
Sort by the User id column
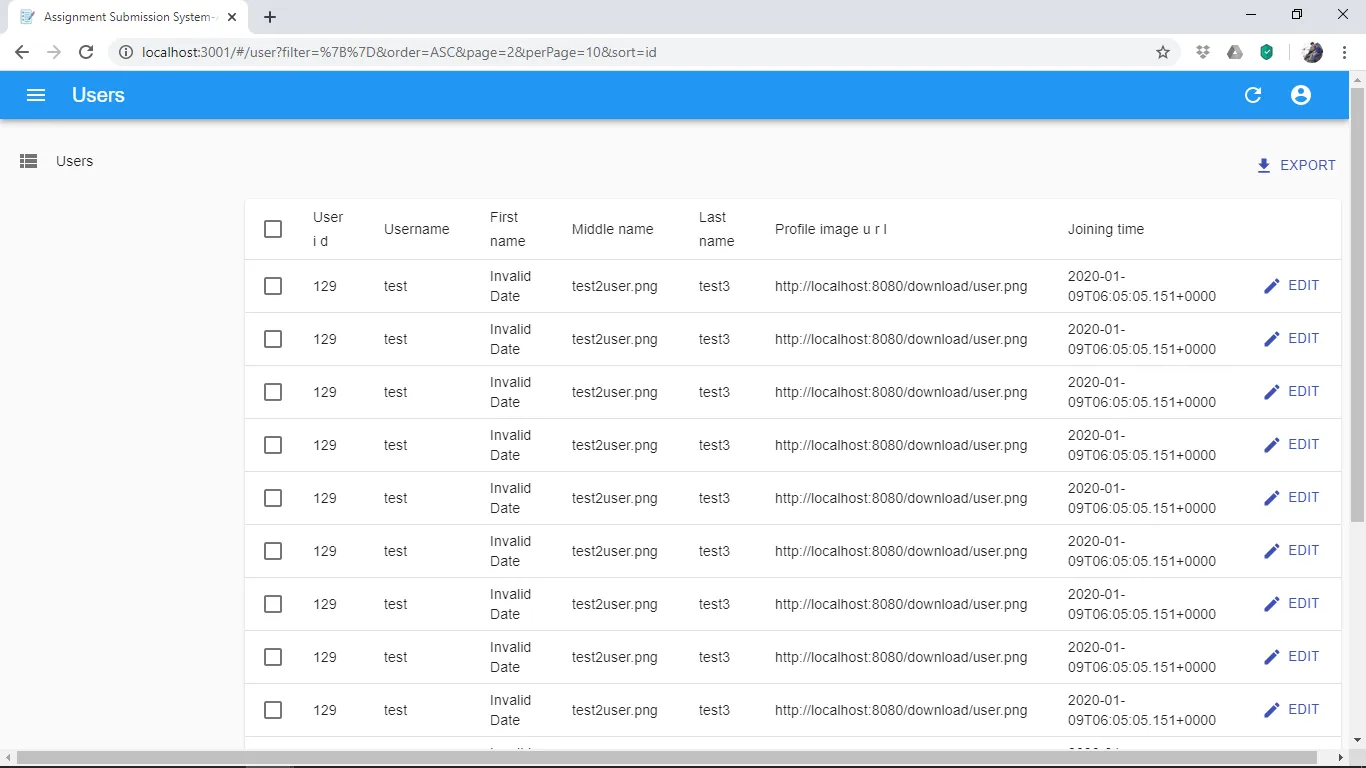(x=328, y=229)
